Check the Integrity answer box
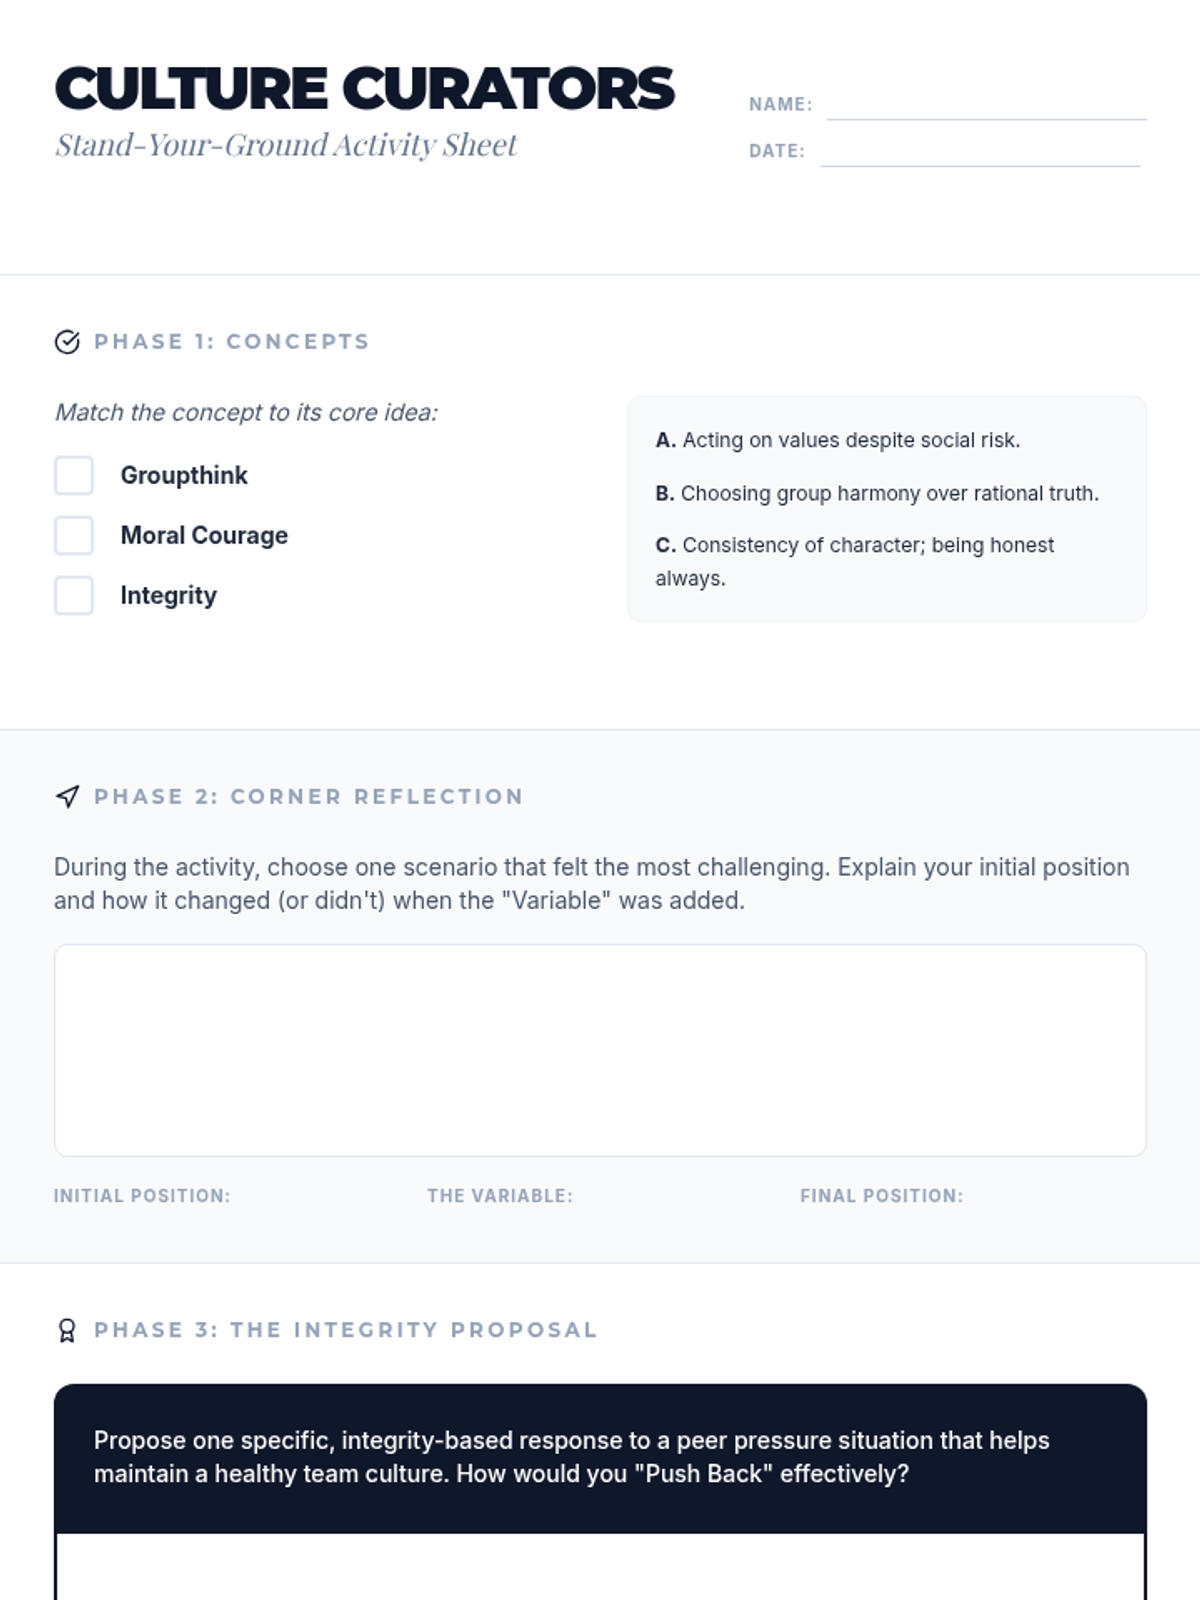Image resolution: width=1200 pixels, height=1600 pixels. (x=74, y=596)
